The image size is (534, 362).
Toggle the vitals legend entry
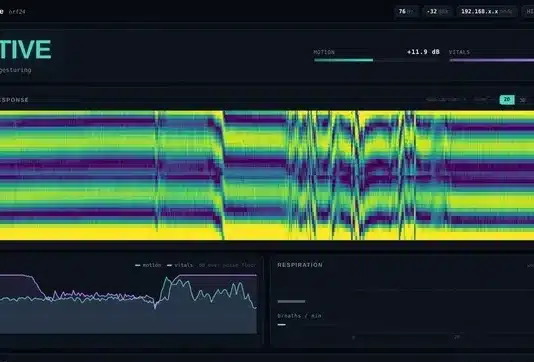coord(180,265)
